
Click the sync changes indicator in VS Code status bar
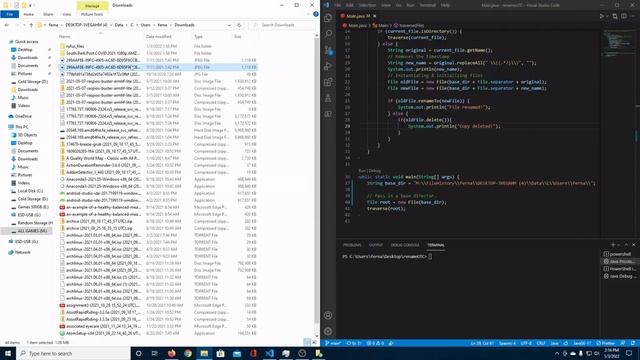pyautogui.click(x=354, y=343)
